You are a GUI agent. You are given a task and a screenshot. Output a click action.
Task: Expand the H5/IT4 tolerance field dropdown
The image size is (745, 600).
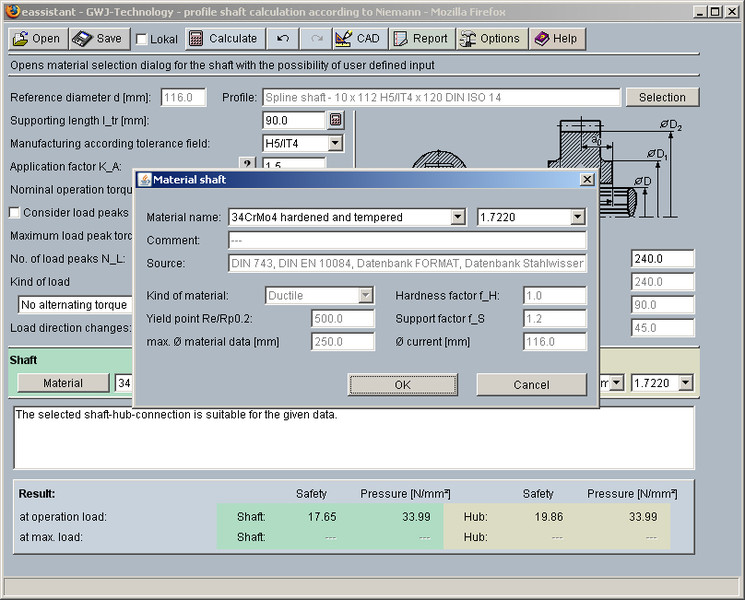pyautogui.click(x=335, y=144)
